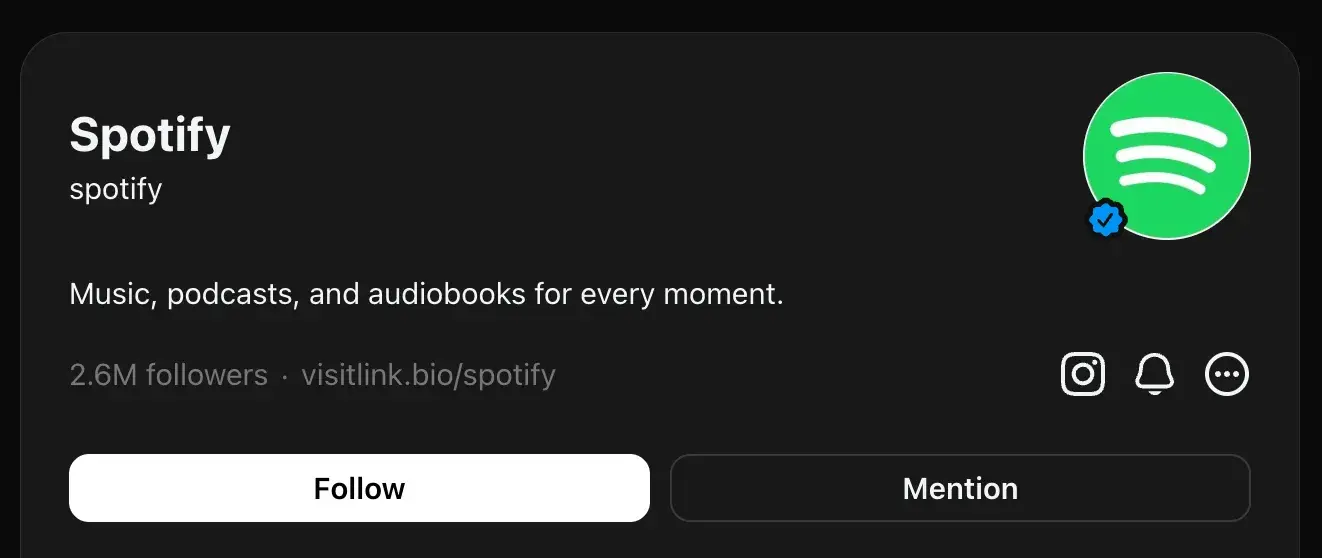
Task: Select the lowercase spotify username
Action: tap(116, 188)
